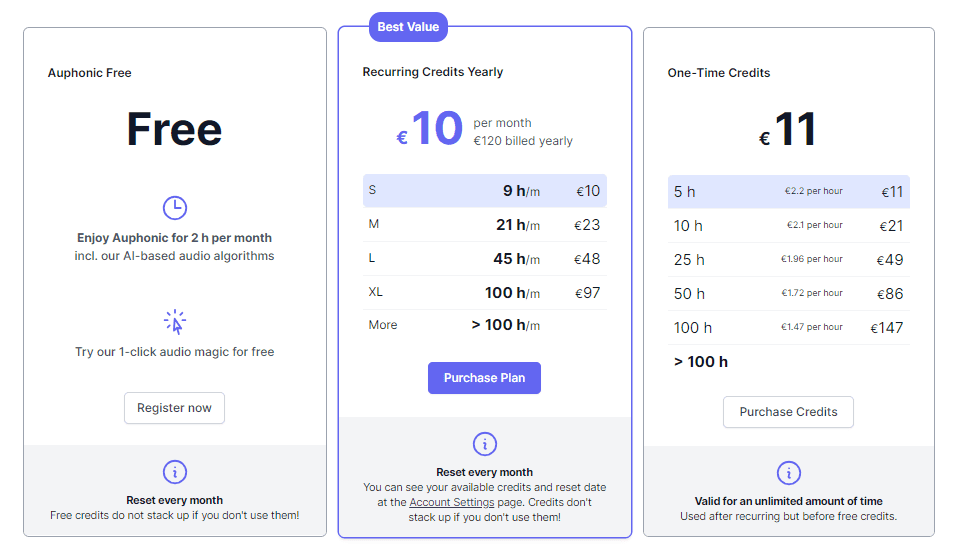Click the info icon below Purchase Plan
Image resolution: width=960 pixels, height=546 pixels.
[484, 444]
